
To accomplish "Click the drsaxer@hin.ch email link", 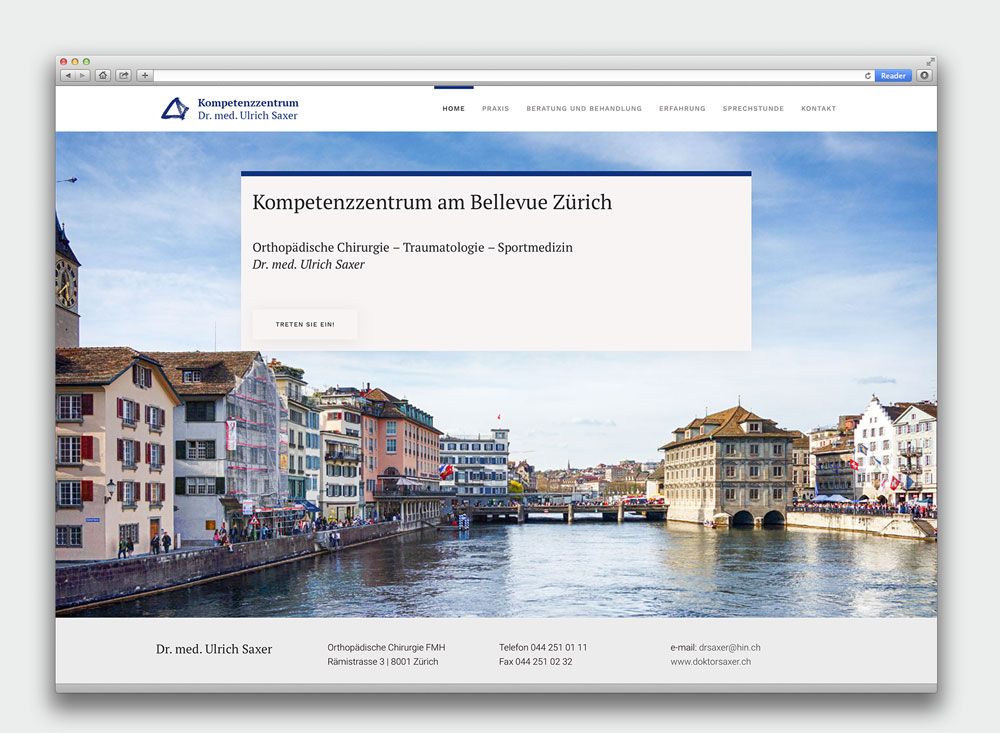I will [x=729, y=647].
